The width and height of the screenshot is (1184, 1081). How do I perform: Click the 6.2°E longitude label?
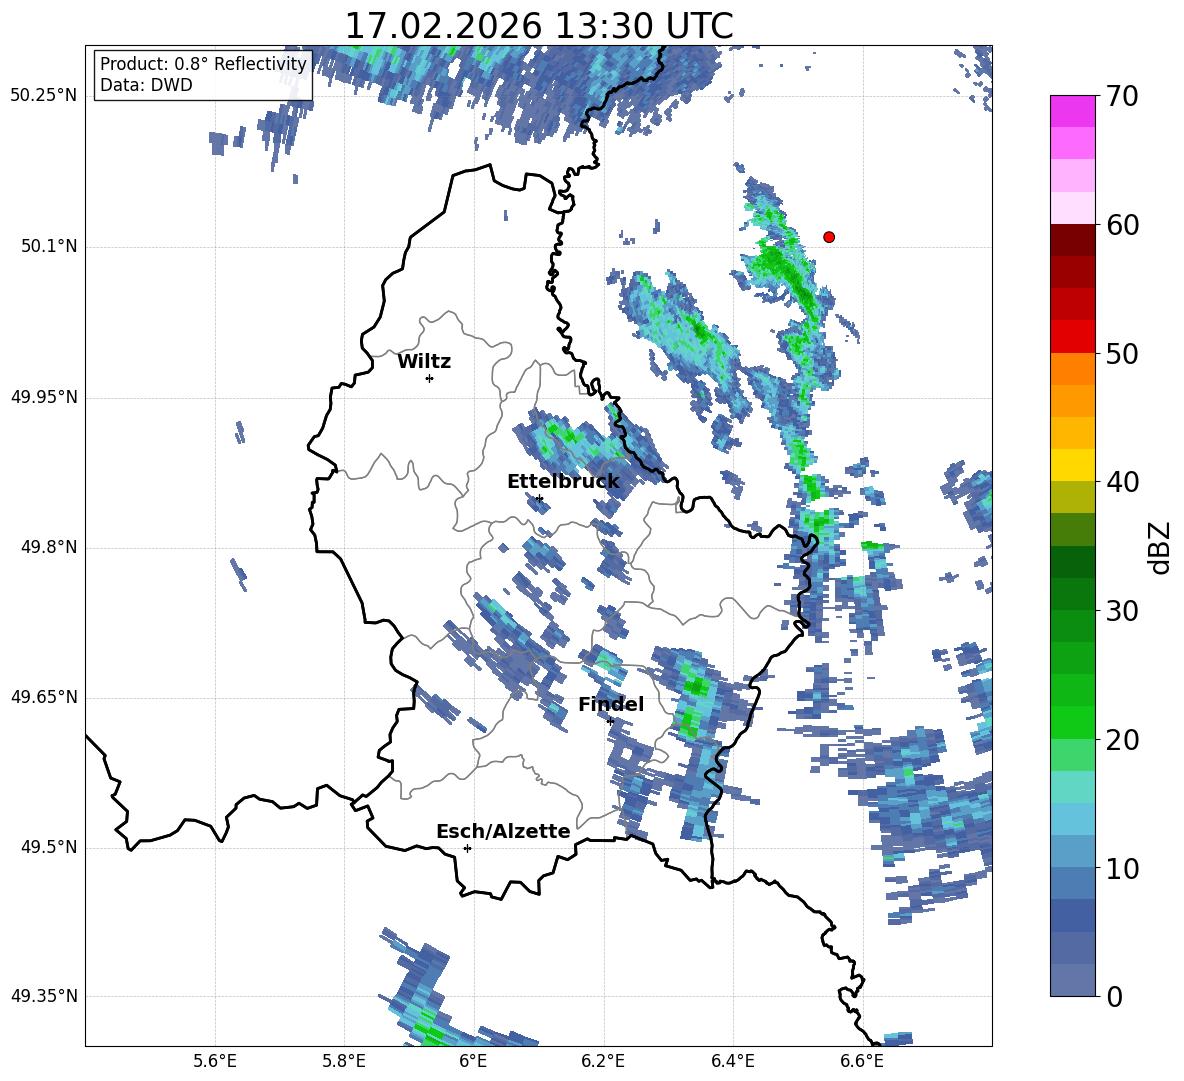(x=603, y=1061)
